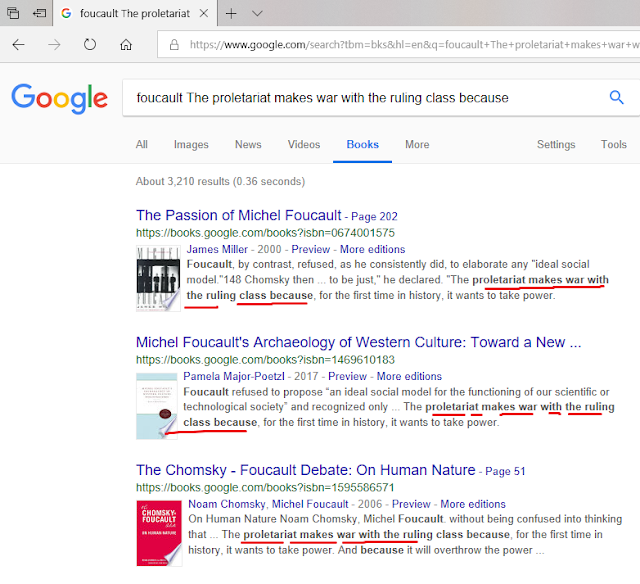Open the search Tools option

[613, 144]
